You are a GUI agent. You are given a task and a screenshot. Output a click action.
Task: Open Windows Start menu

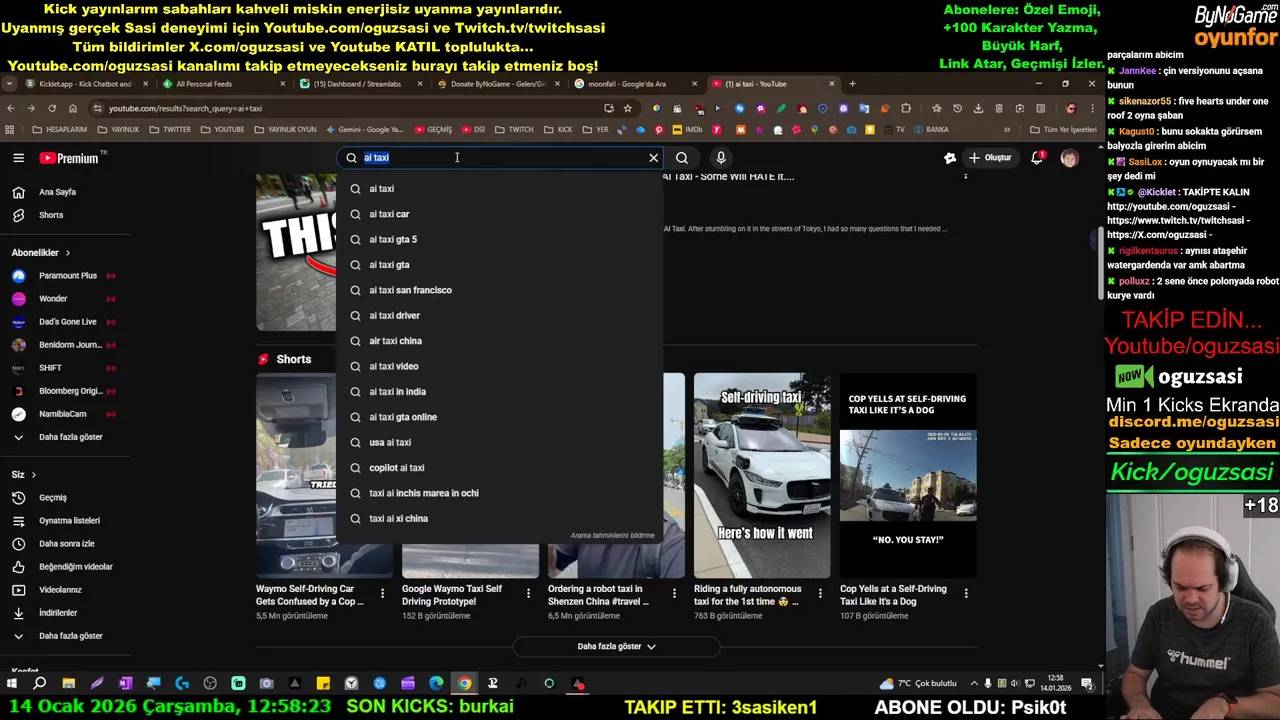[x=12, y=684]
